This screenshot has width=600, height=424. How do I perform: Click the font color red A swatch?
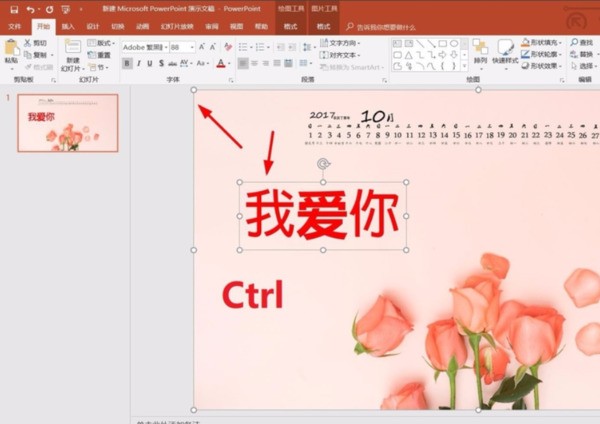pos(220,63)
